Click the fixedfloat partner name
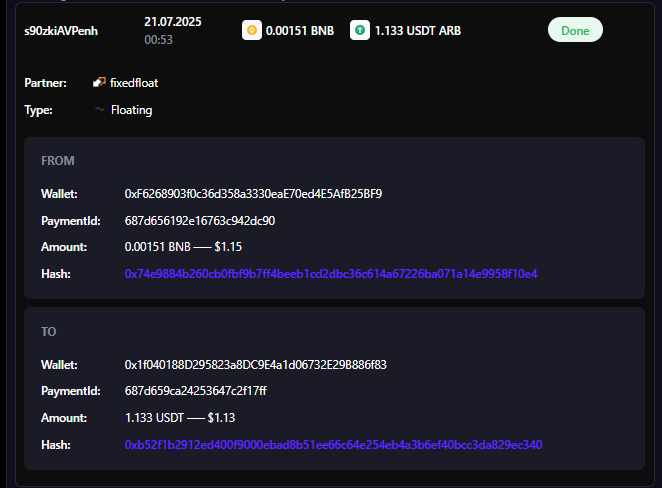Screen dimensions: 662x488 [x=134, y=83]
